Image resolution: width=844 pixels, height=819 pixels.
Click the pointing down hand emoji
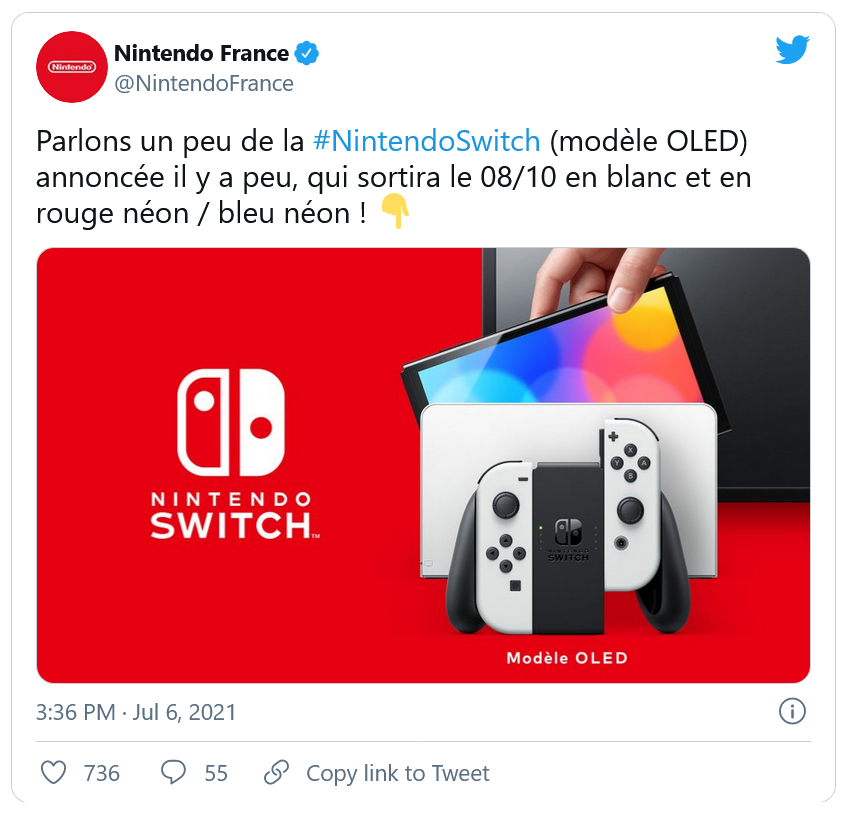point(395,211)
